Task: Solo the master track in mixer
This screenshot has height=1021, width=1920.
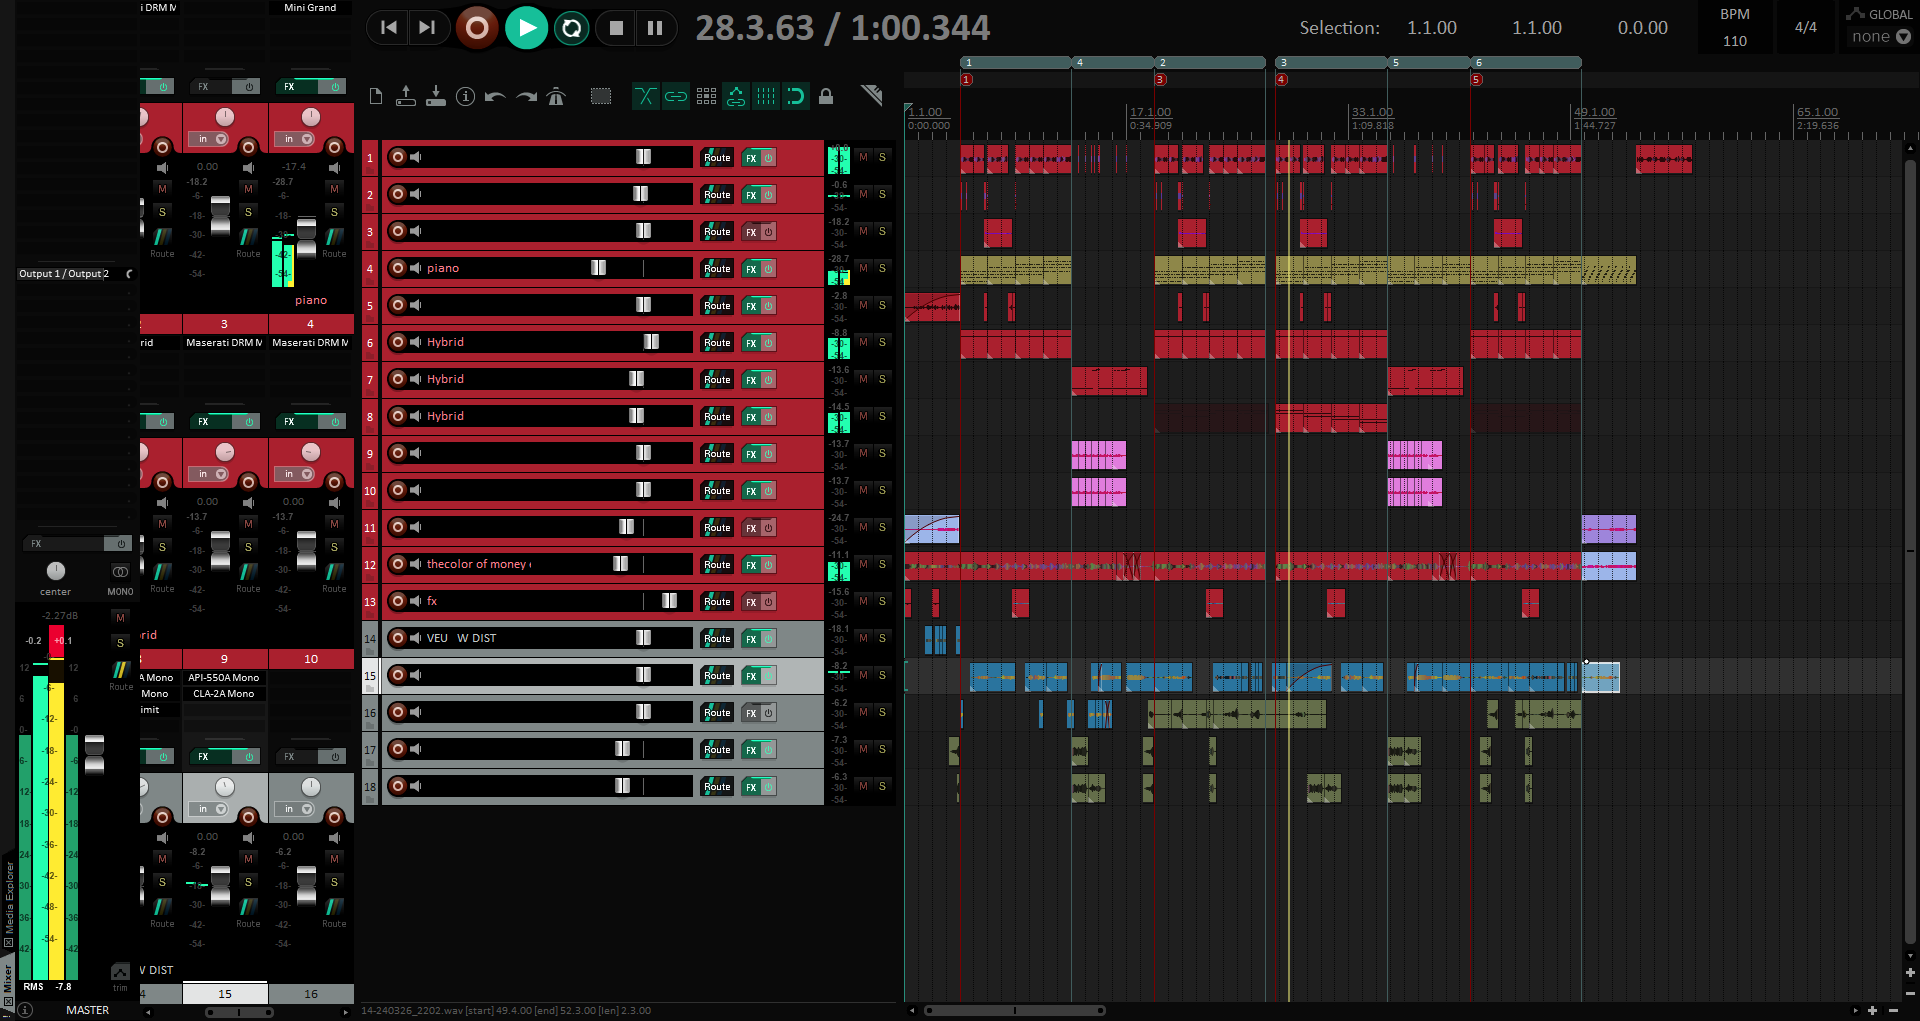Action: coord(121,642)
